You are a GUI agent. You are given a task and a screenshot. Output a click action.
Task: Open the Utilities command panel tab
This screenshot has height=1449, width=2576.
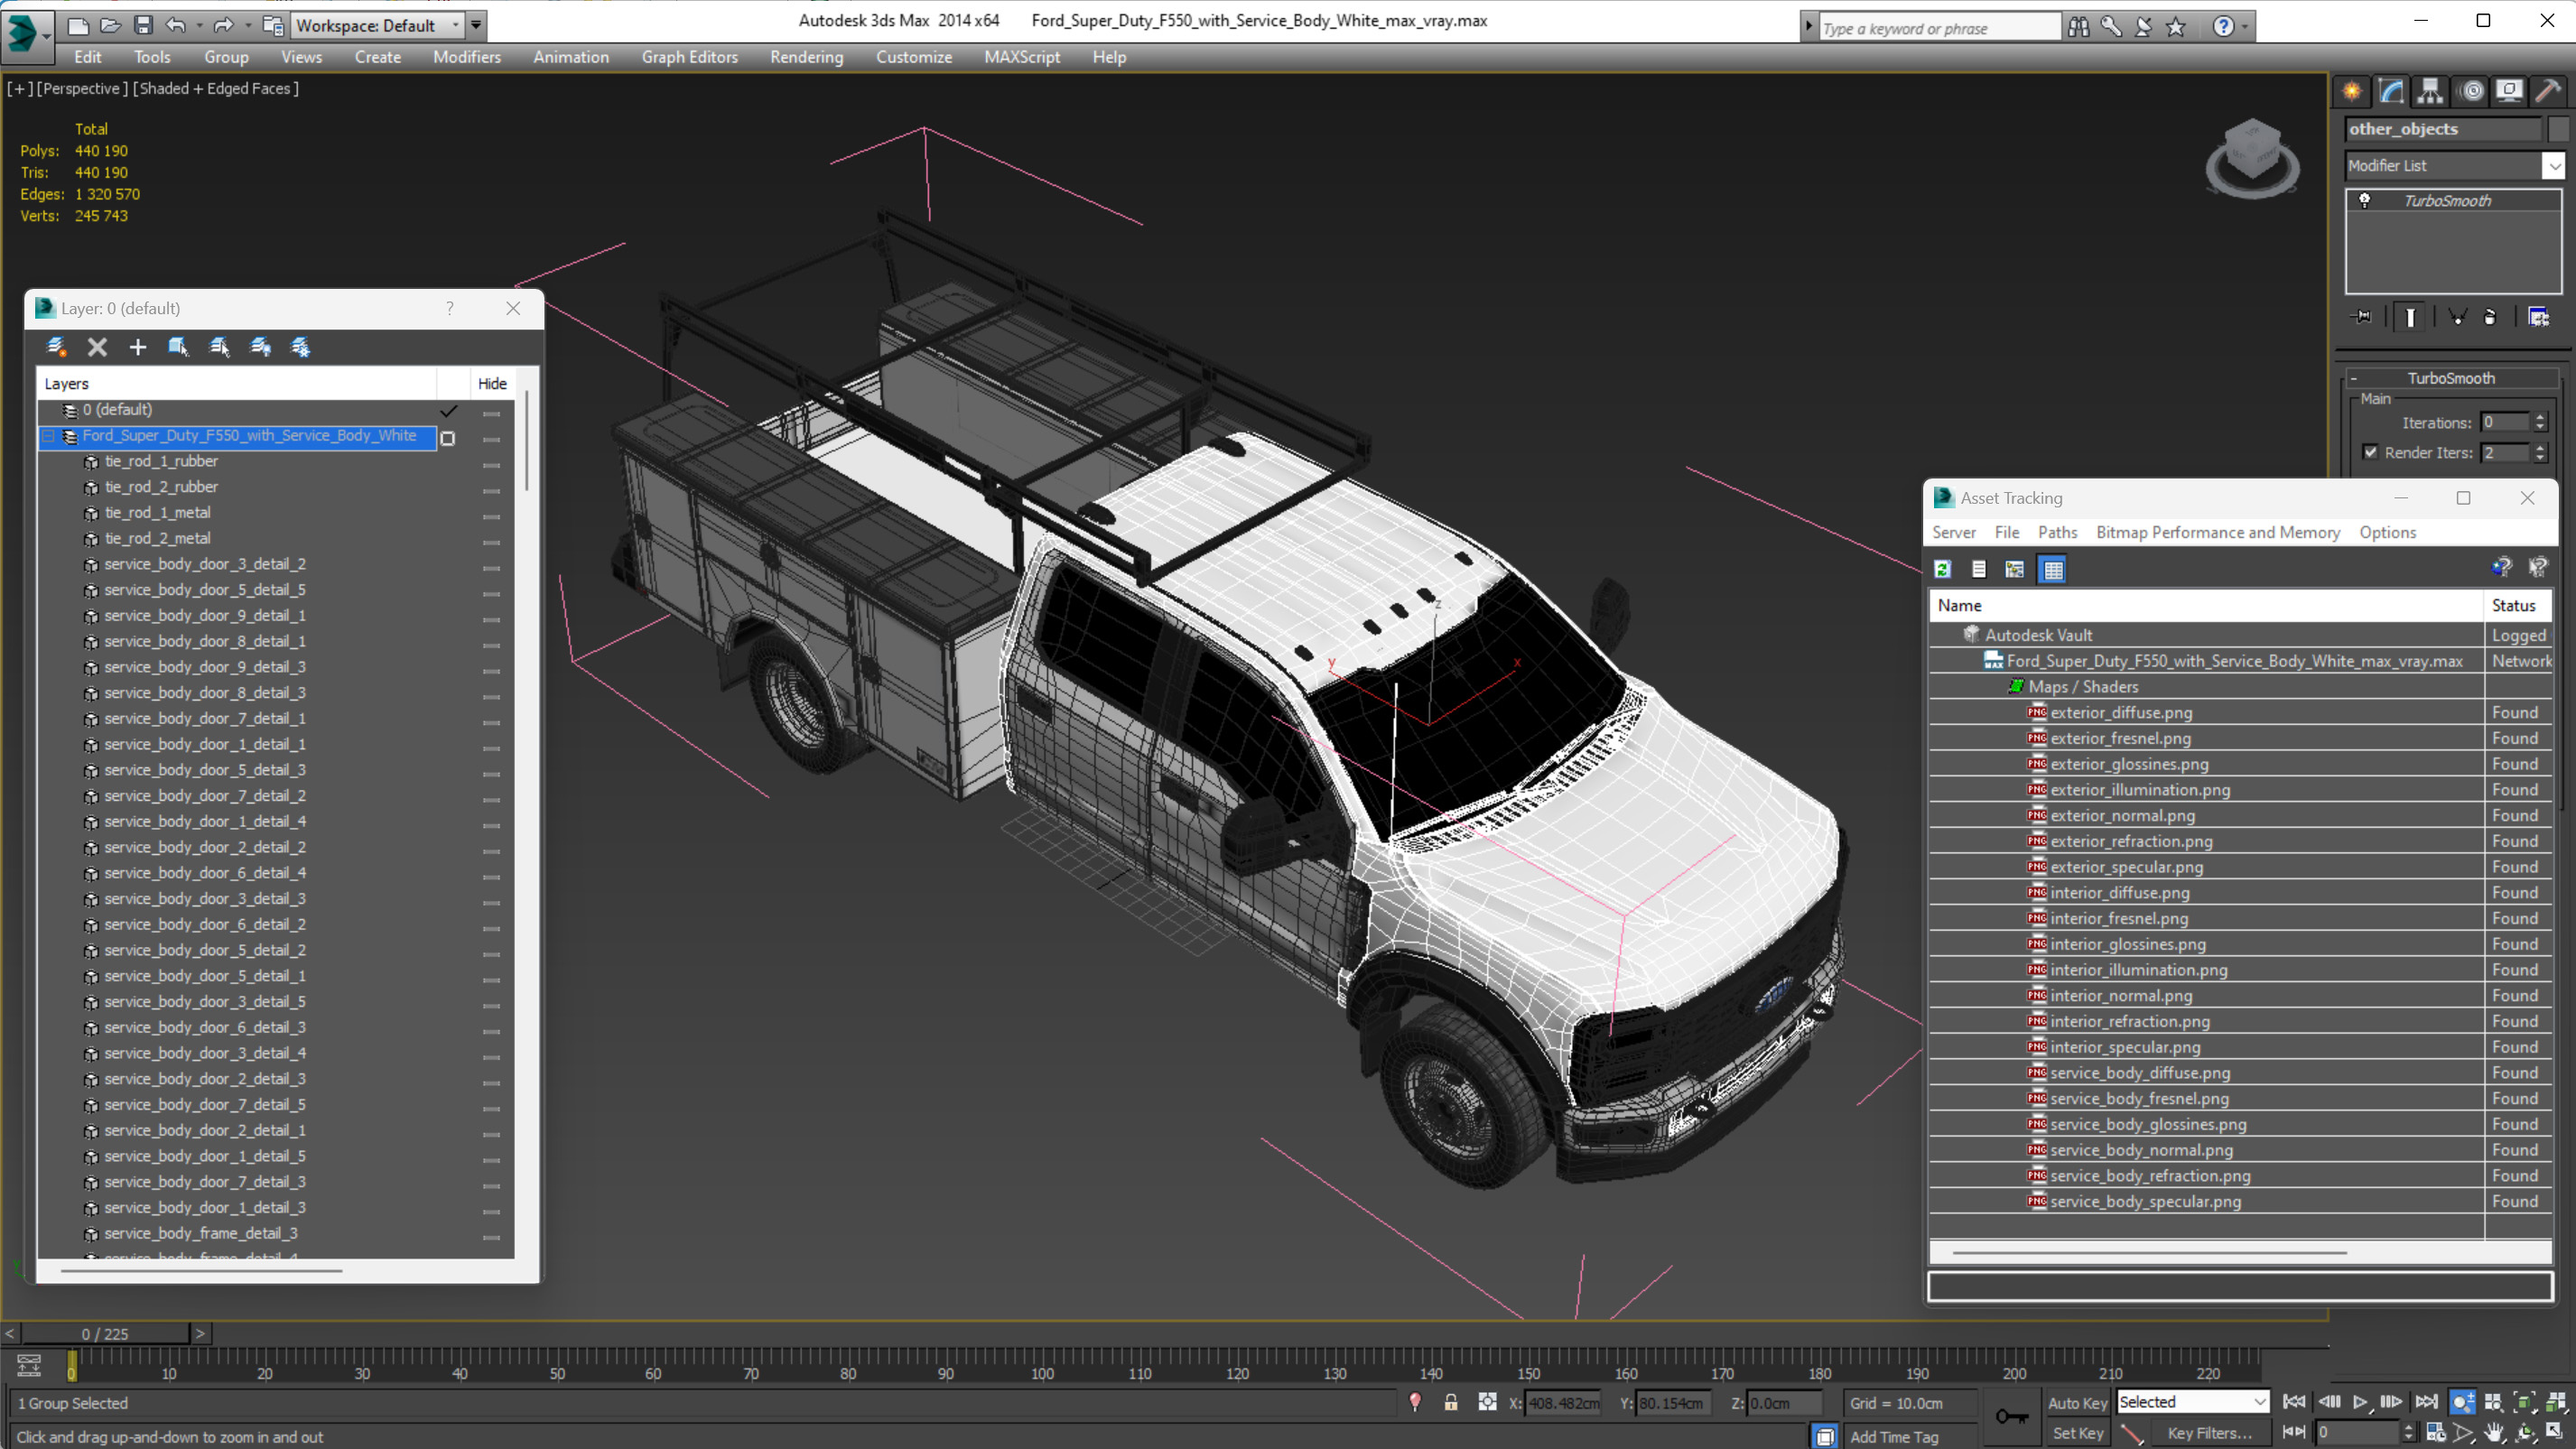pyautogui.click(x=2548, y=91)
